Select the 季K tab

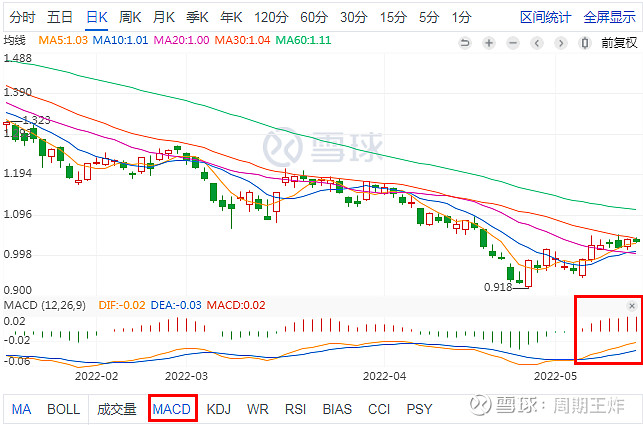click(x=197, y=17)
